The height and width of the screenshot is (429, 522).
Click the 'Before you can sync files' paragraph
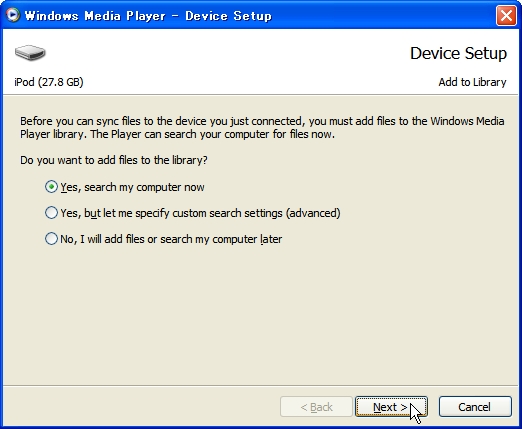[x=262, y=128]
